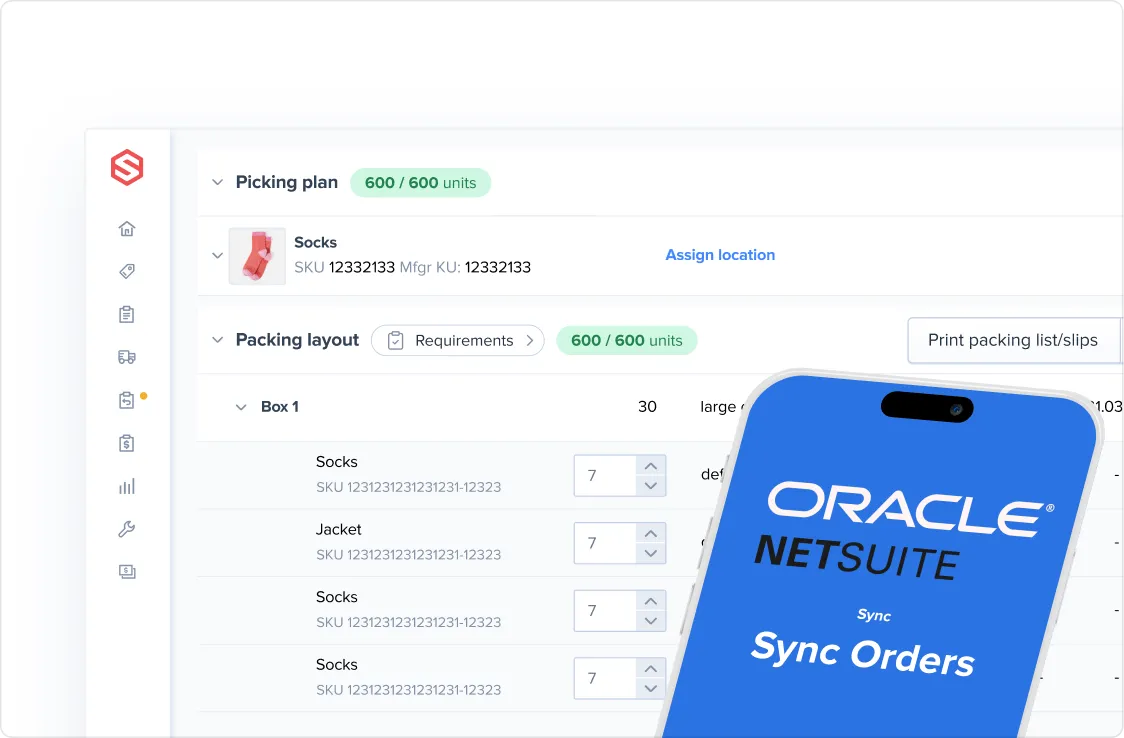
Task: Open the Requirements panel
Action: [x=457, y=340]
